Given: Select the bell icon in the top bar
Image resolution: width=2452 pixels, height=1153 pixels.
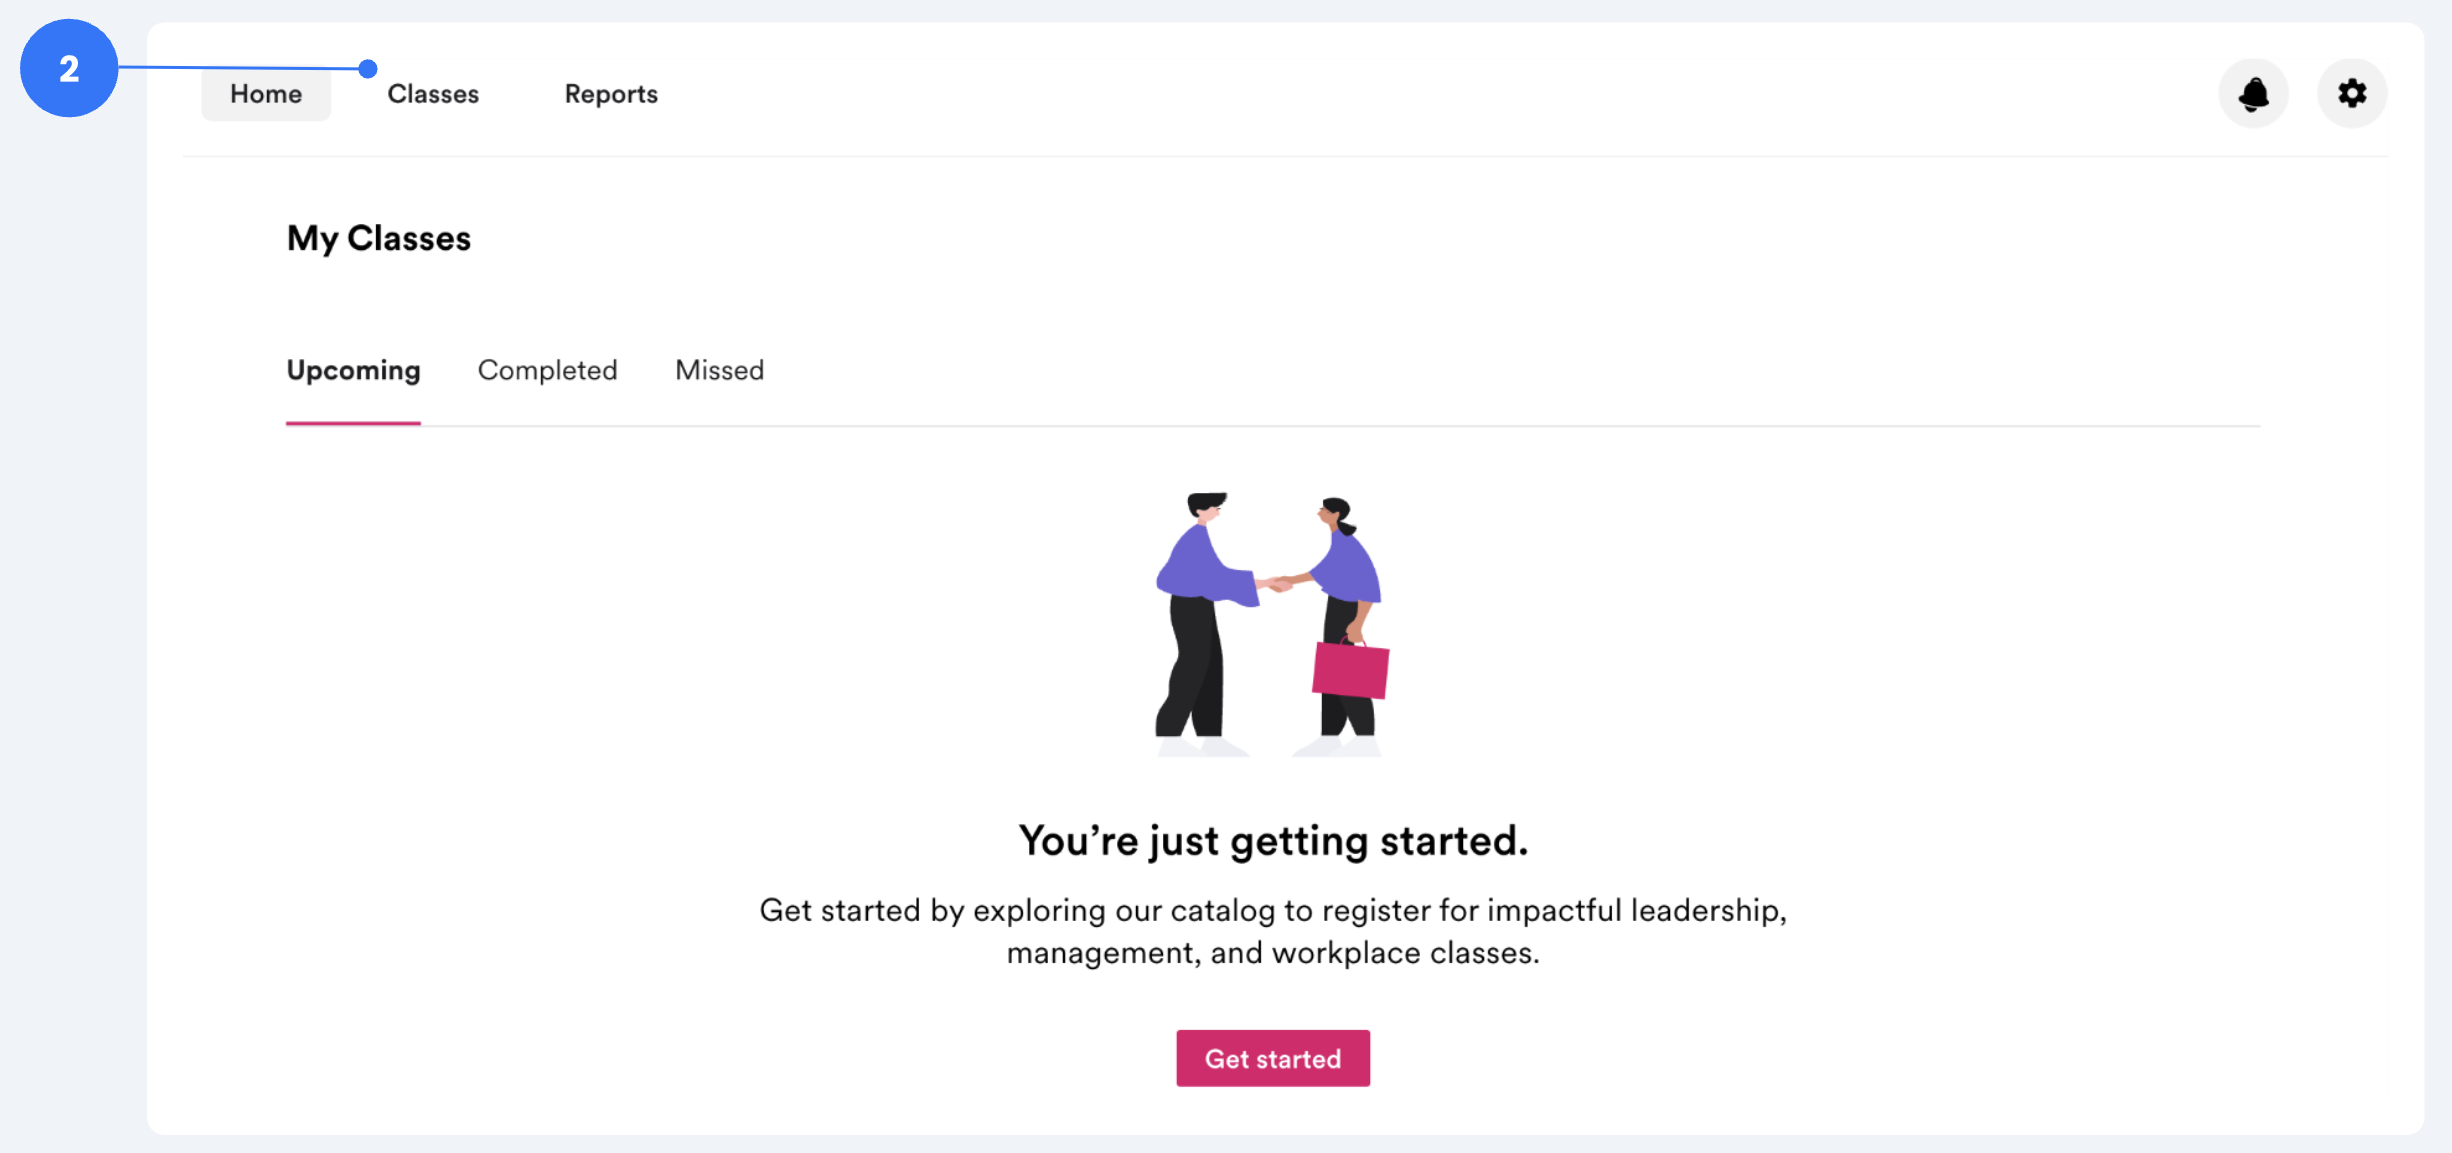Looking at the screenshot, I should [2253, 92].
